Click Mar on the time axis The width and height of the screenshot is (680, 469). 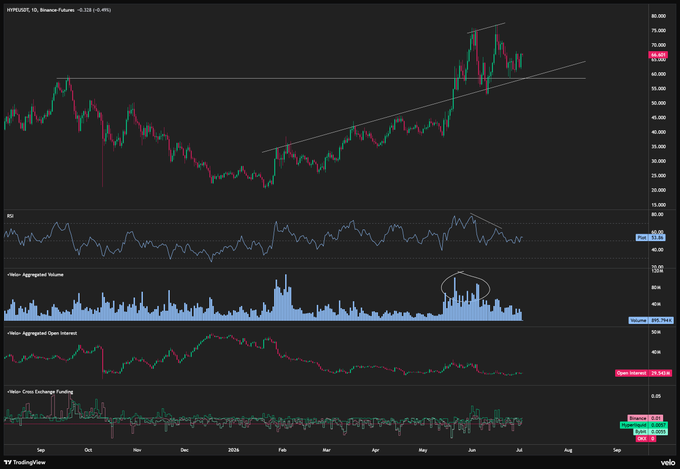[x=326, y=450]
